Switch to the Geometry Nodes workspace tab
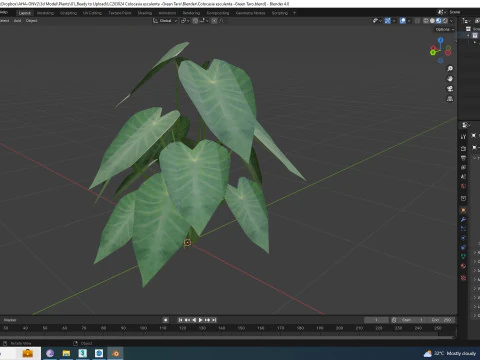Viewport: 480px width, 360px height. coord(251,13)
